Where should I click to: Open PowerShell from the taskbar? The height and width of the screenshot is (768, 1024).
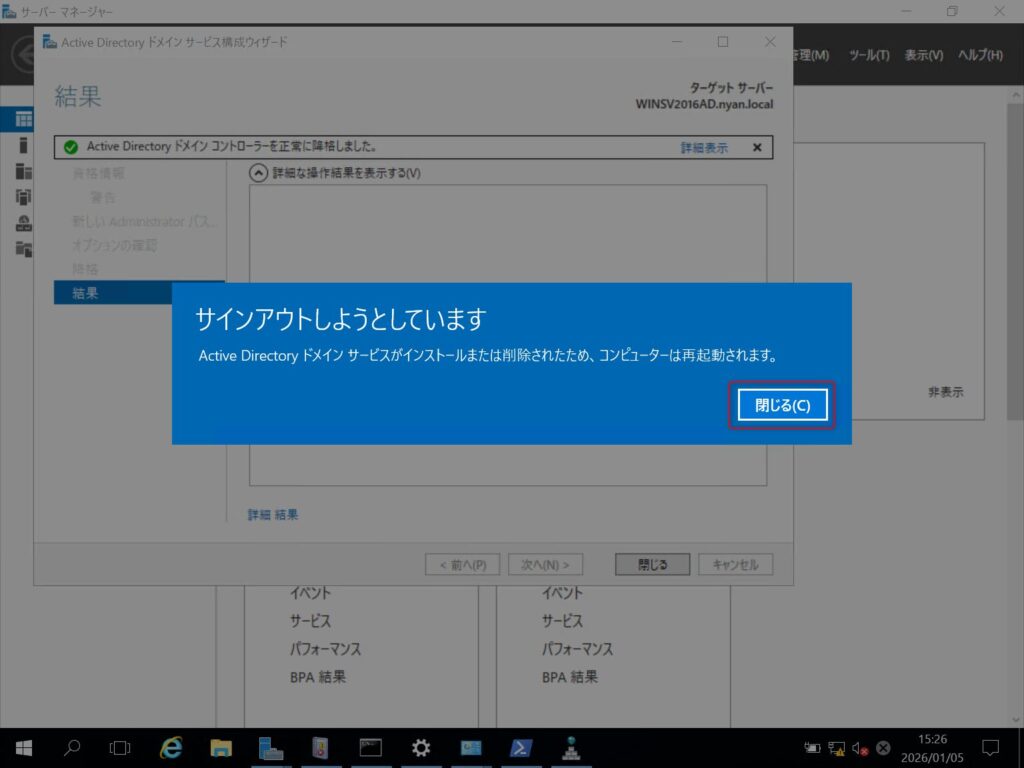coord(521,747)
